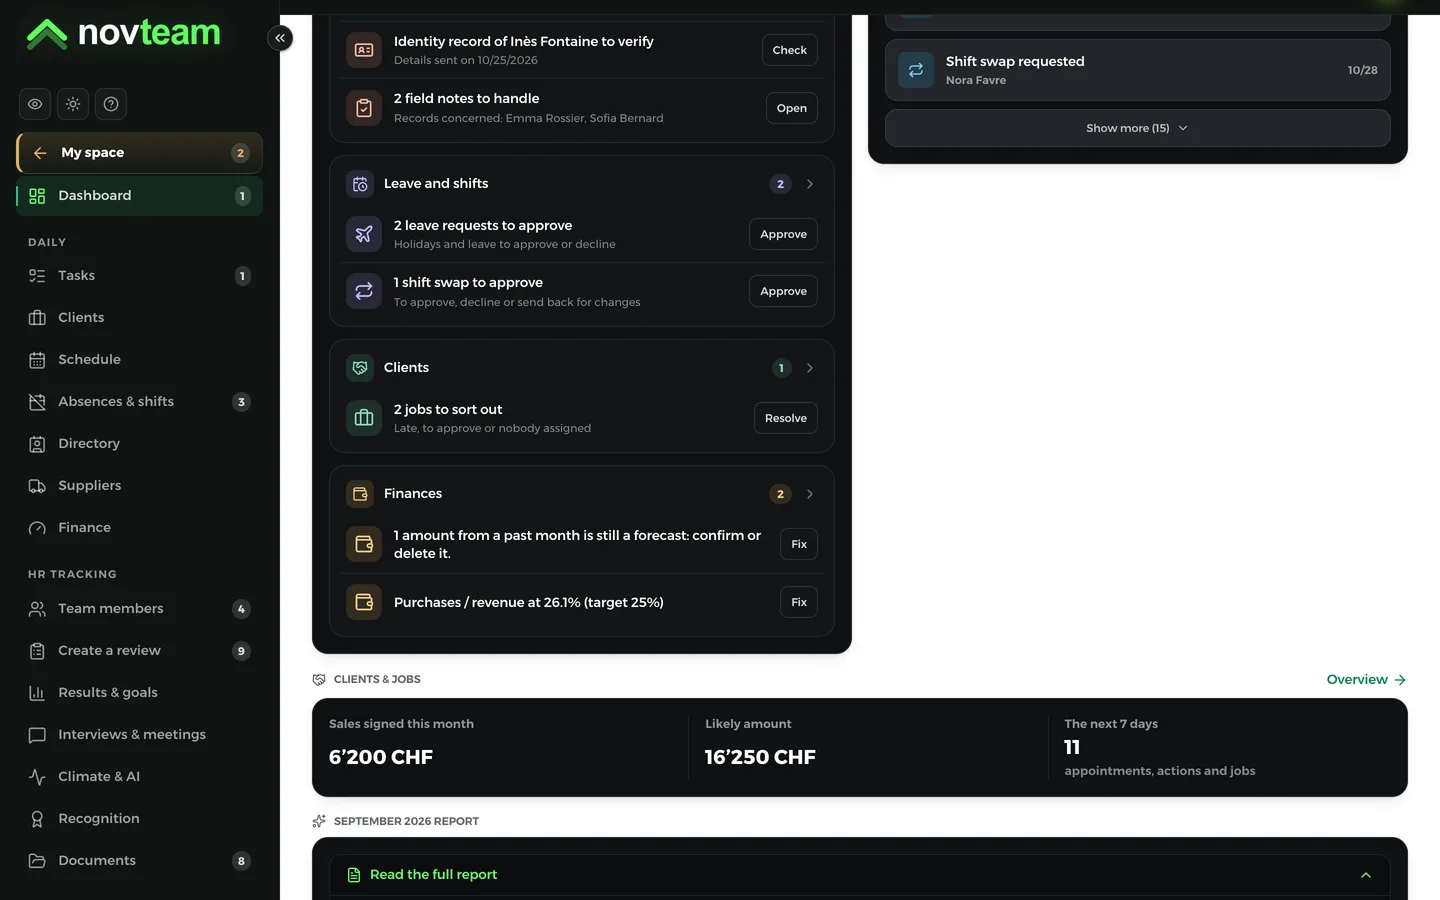Click the identity record card icon
The width and height of the screenshot is (1440, 900).
tap(364, 50)
